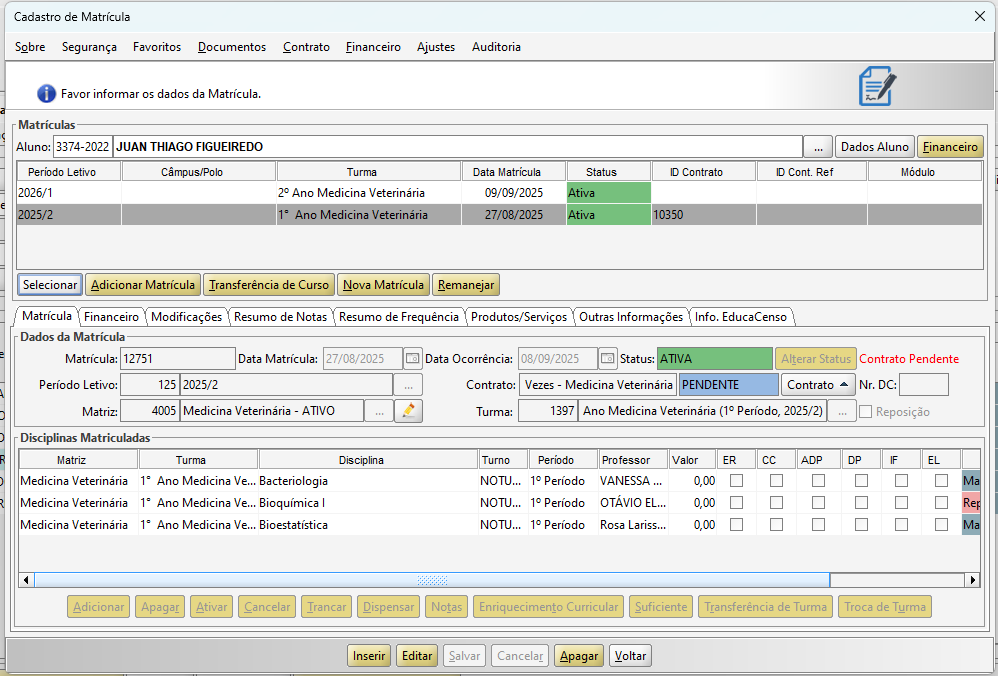Open the Documentos menu
The width and height of the screenshot is (998, 676).
pyautogui.click(x=232, y=46)
